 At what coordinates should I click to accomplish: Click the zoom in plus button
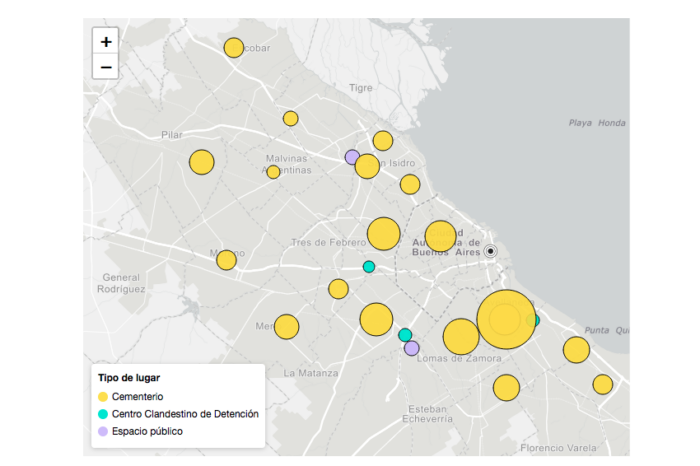106,41
